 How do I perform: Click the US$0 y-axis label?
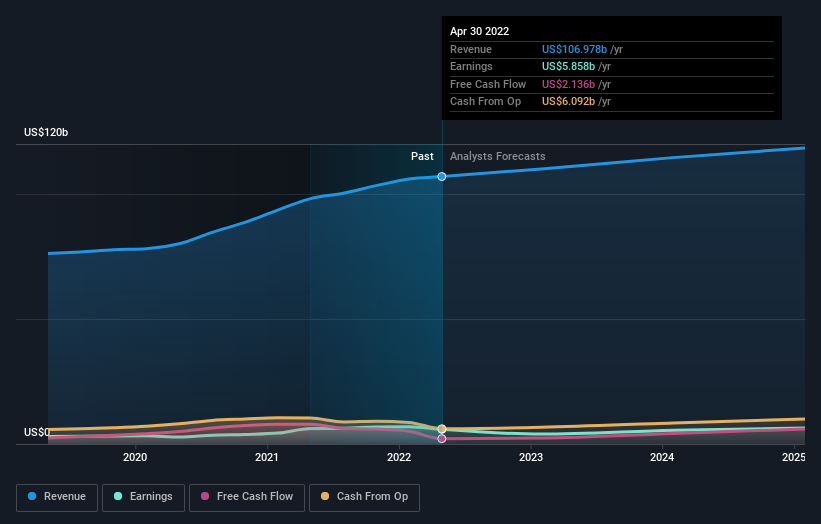37,432
